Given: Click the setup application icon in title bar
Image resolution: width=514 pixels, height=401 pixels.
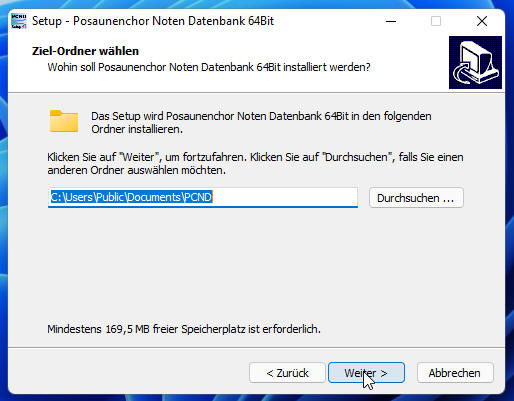Looking at the screenshot, I should coord(19,21).
